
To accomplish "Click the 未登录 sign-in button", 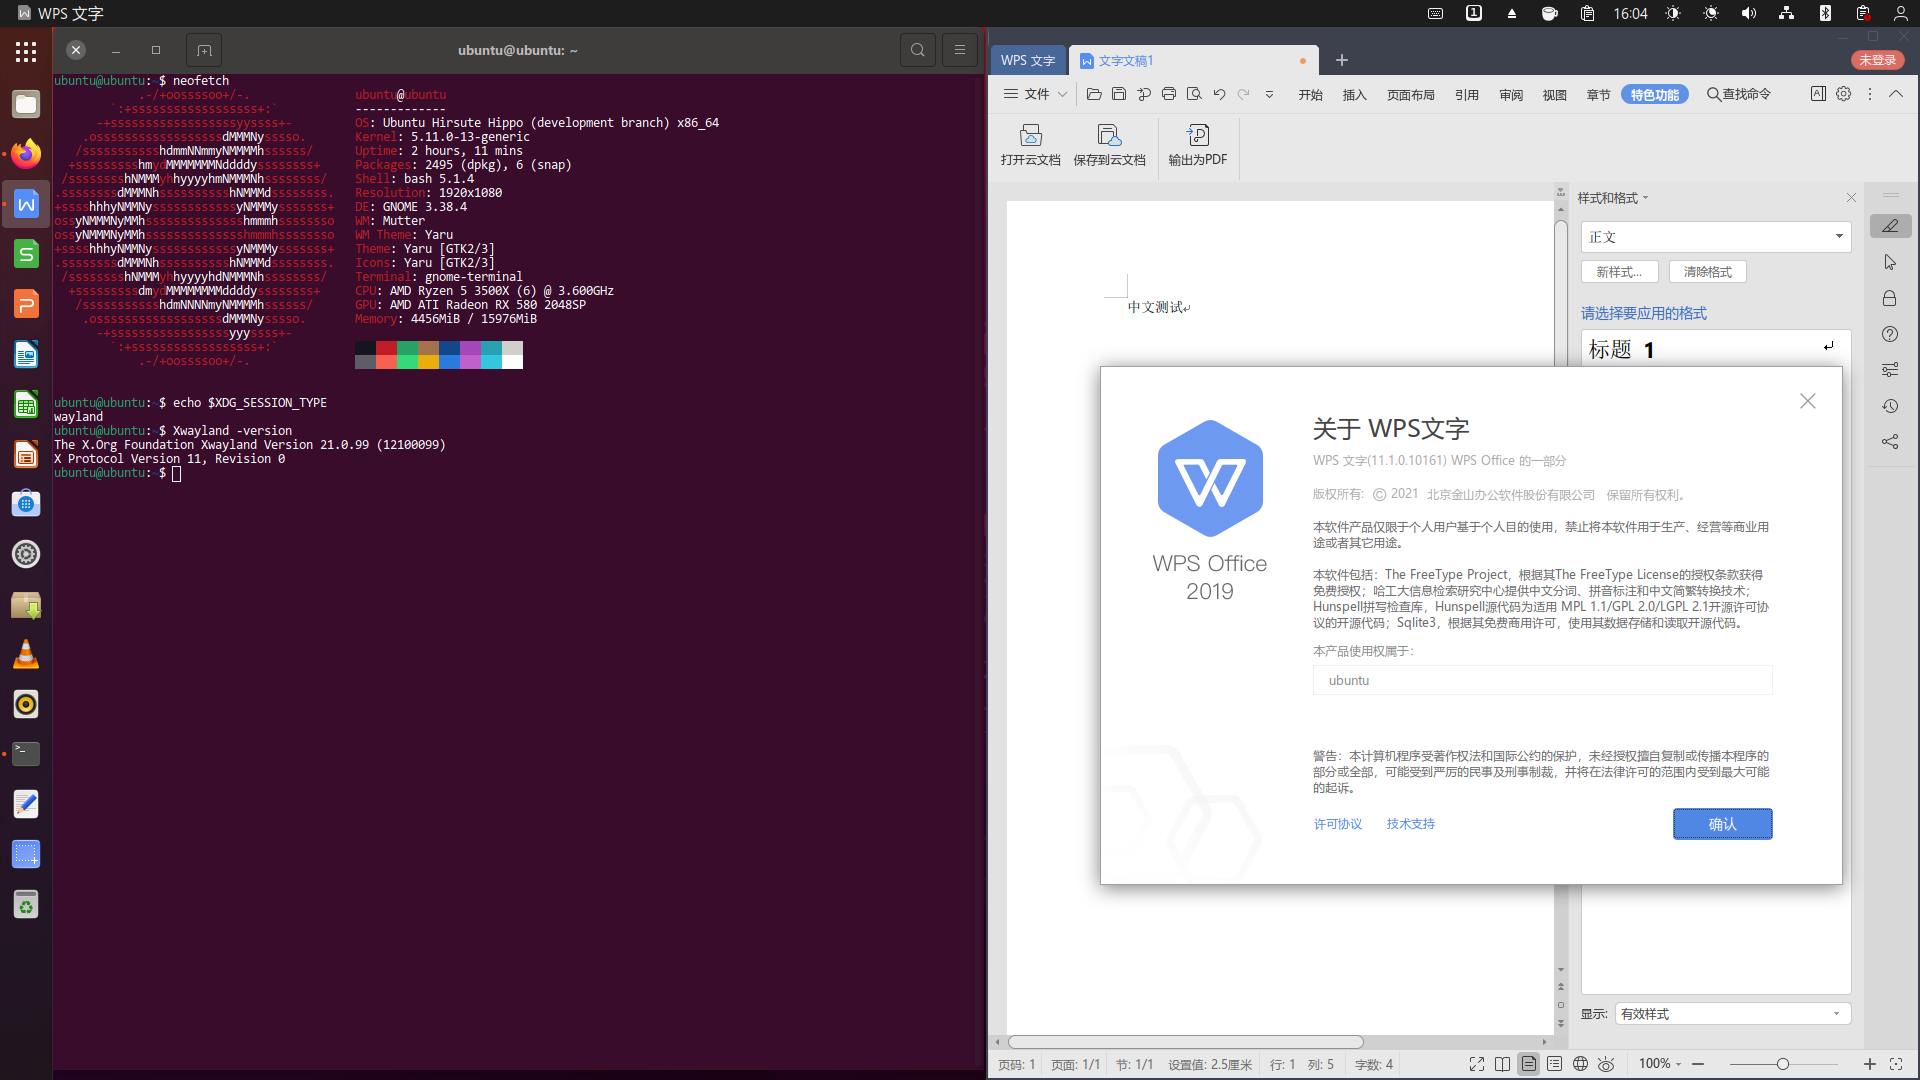I will pos(1877,60).
